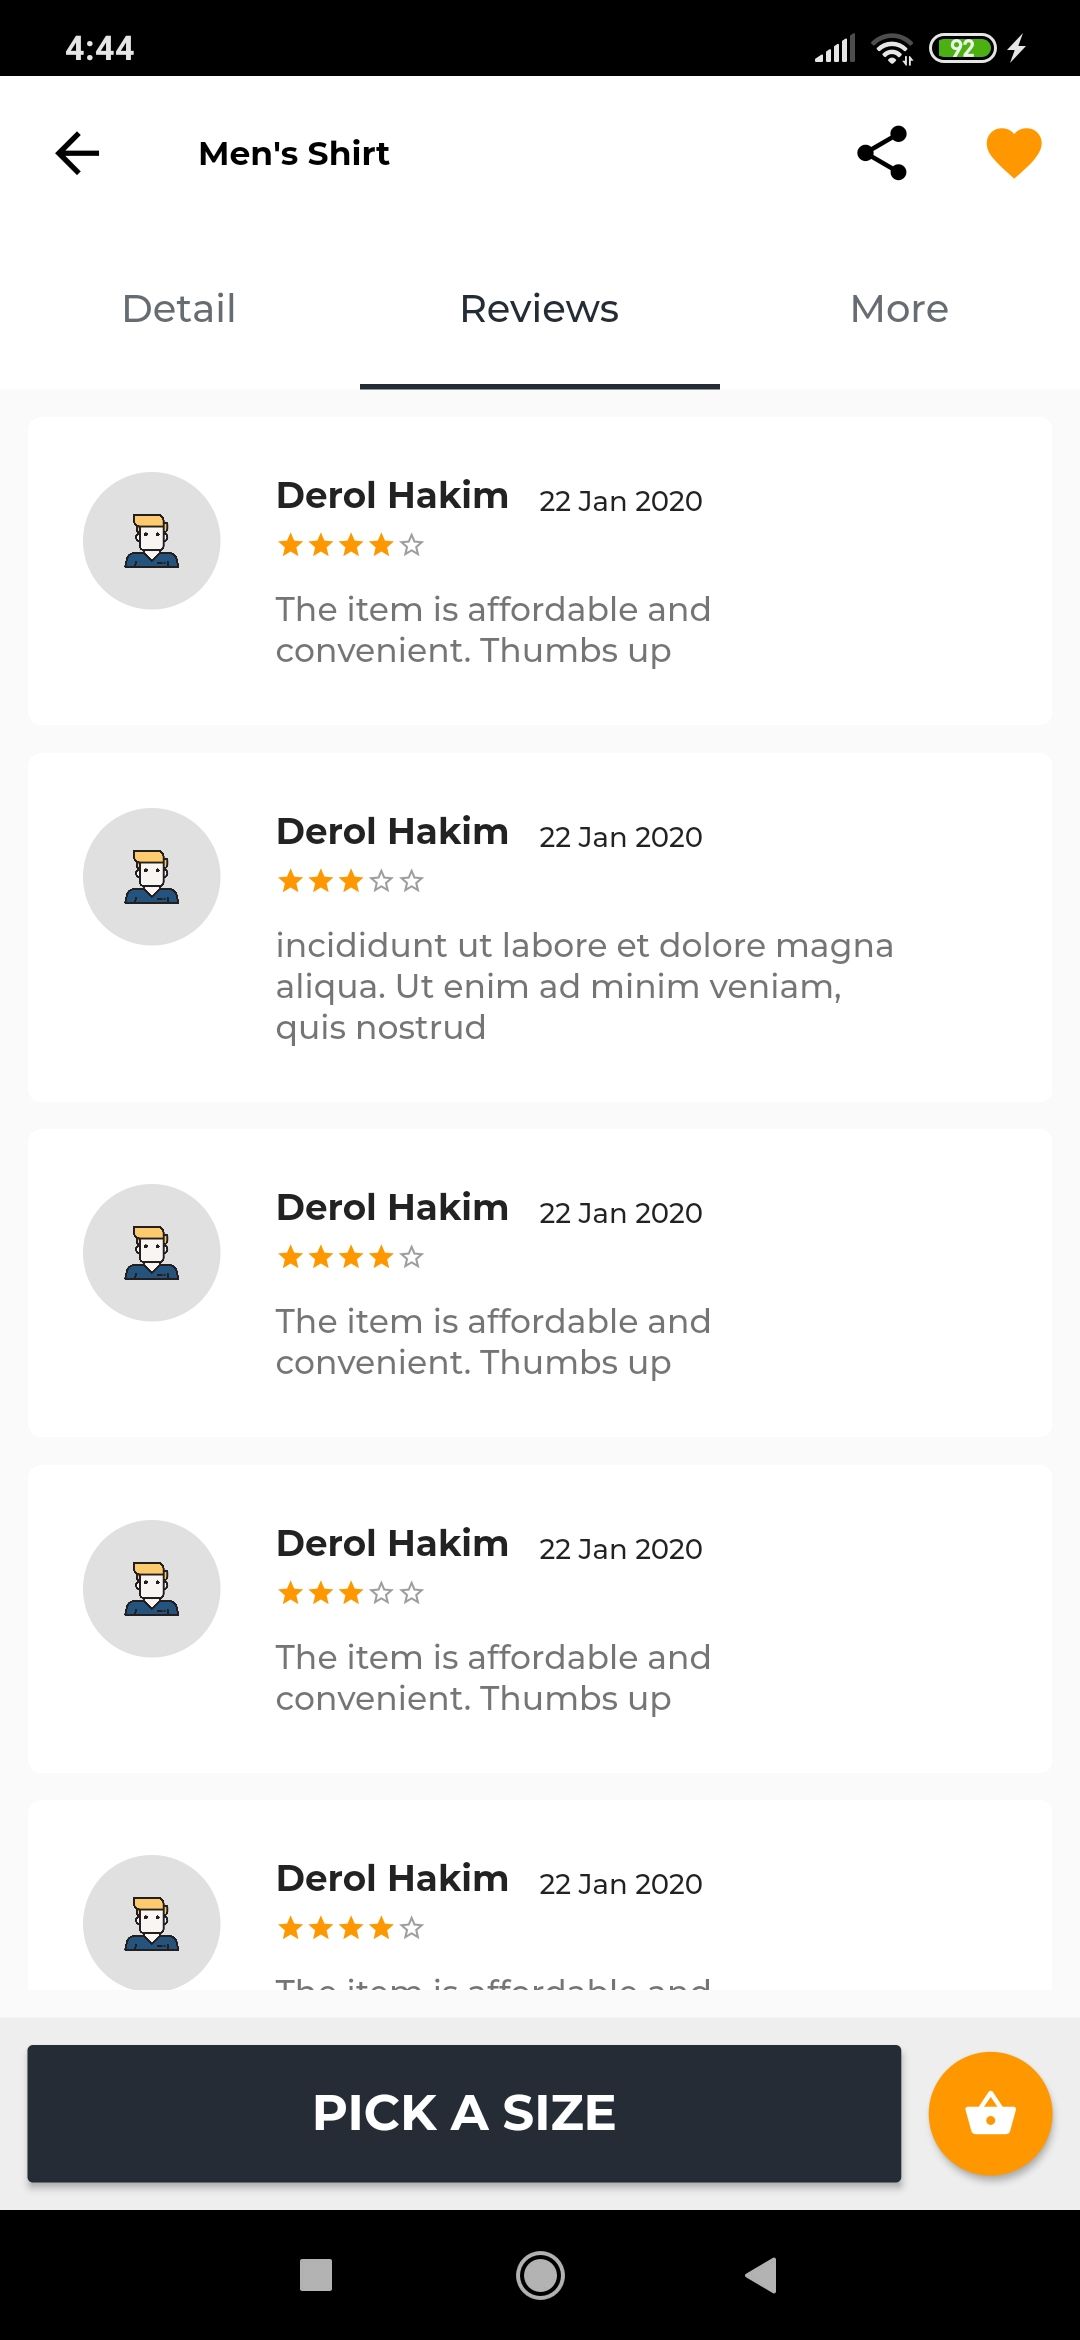Share the Men's Shirt product
Image resolution: width=1080 pixels, height=2340 pixels.
[x=882, y=153]
